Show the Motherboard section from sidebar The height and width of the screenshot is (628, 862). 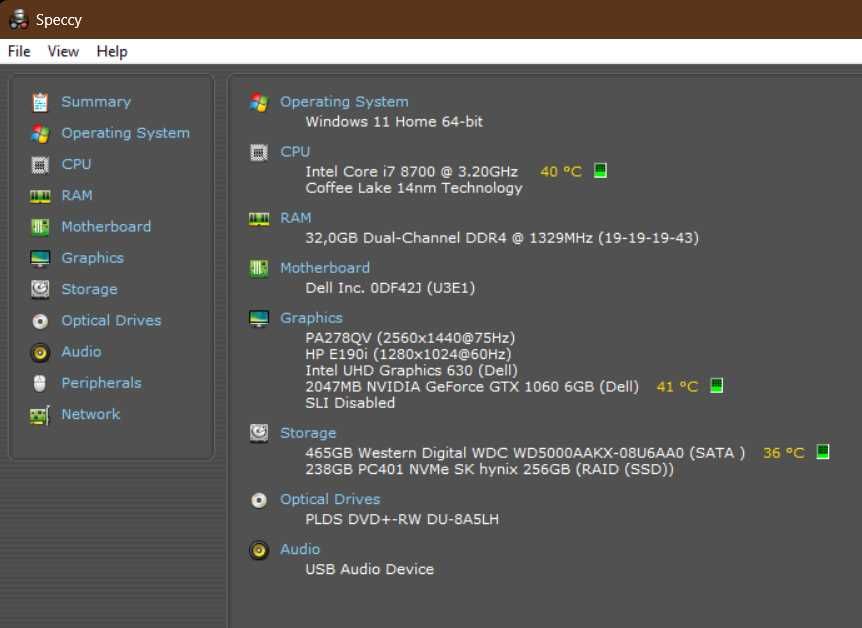coord(106,227)
